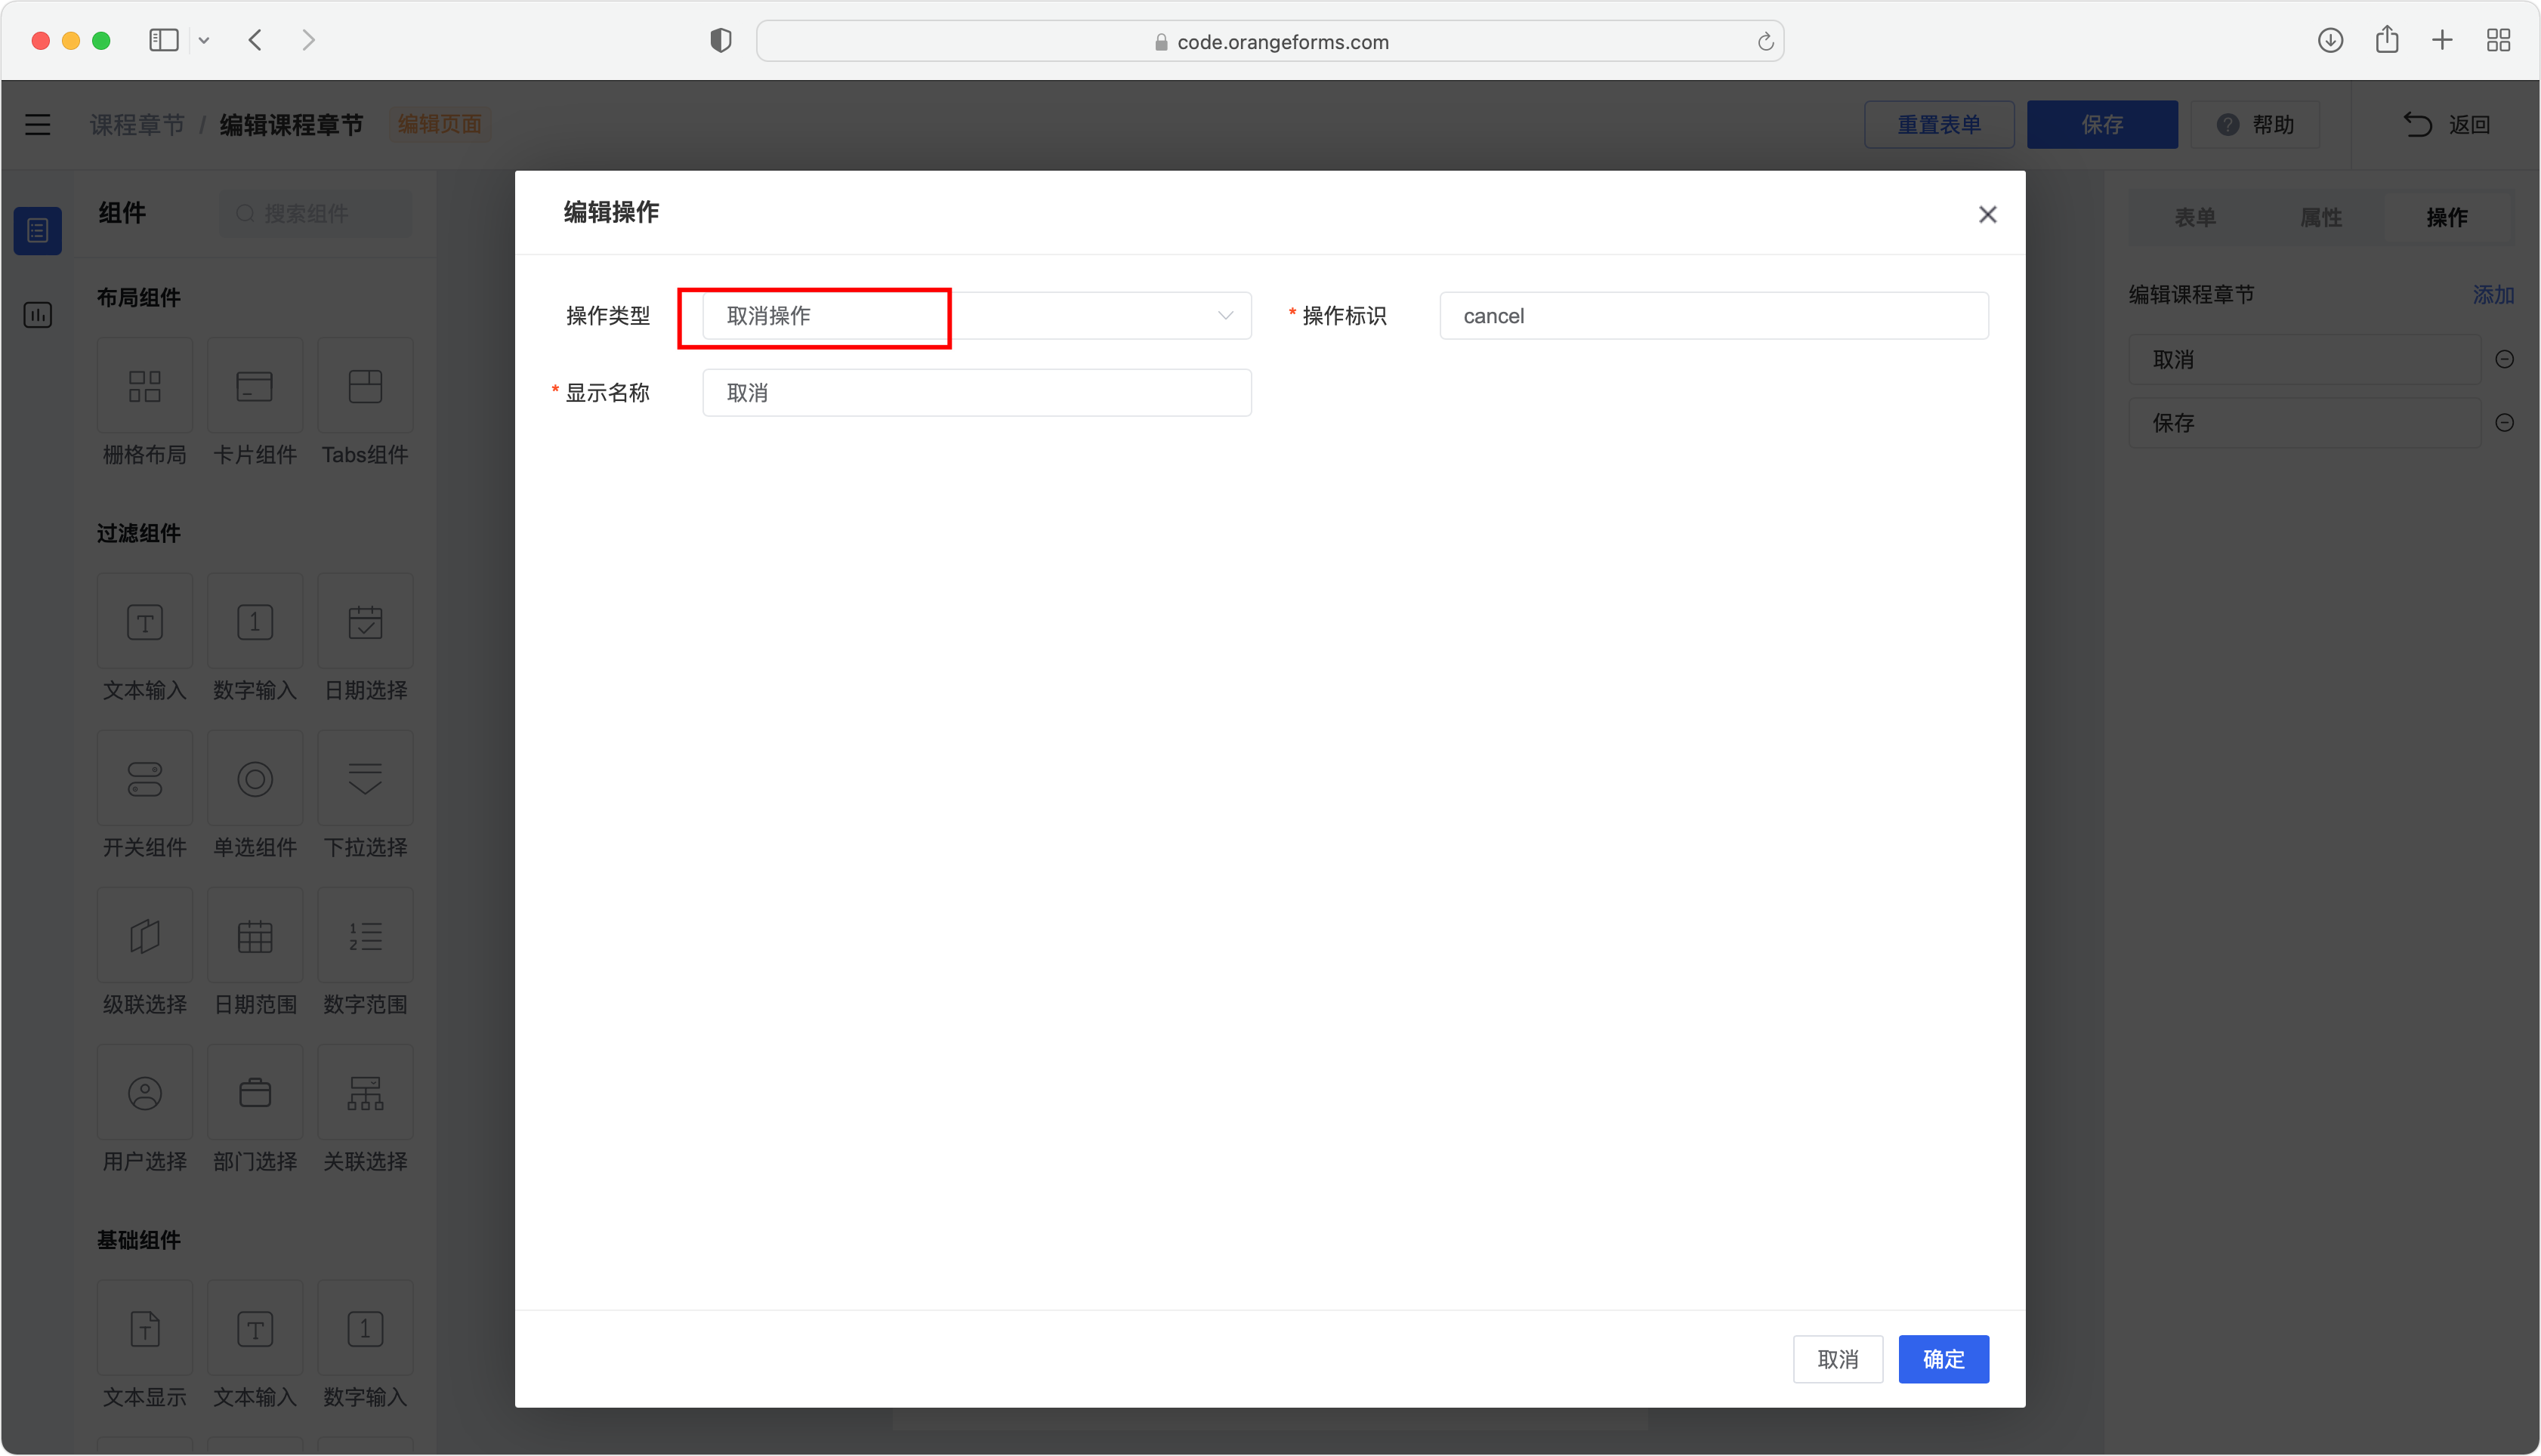The image size is (2541, 1456).
Task: Click the 课程章节 breadcrumb
Action: [138, 125]
